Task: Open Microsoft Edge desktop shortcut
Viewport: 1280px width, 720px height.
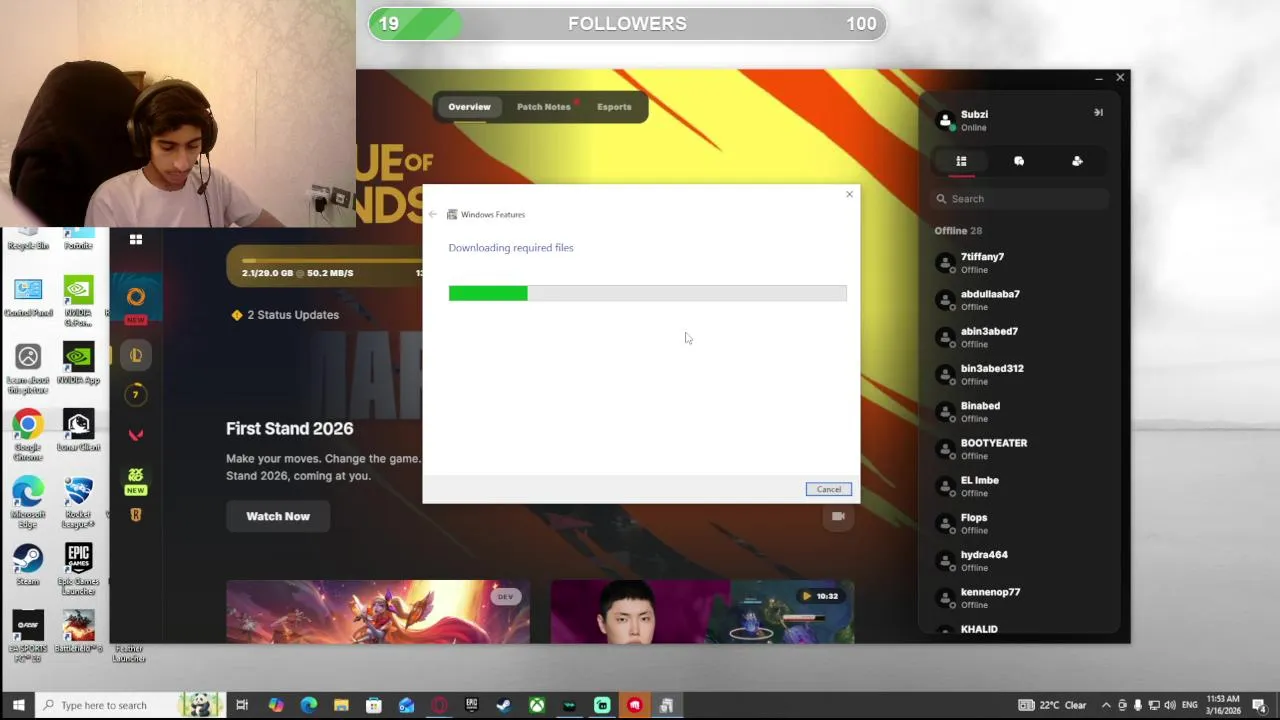Action: (x=28, y=502)
